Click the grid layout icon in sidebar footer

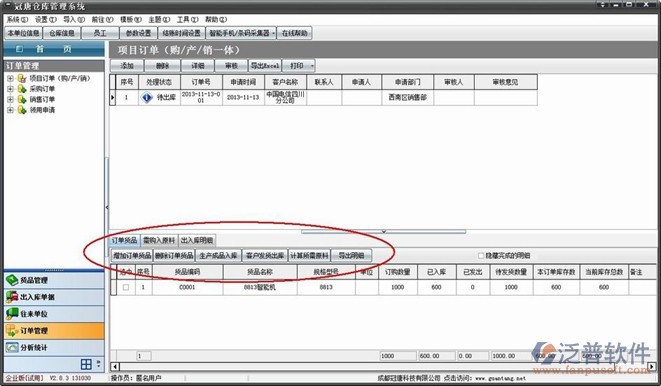(86, 364)
